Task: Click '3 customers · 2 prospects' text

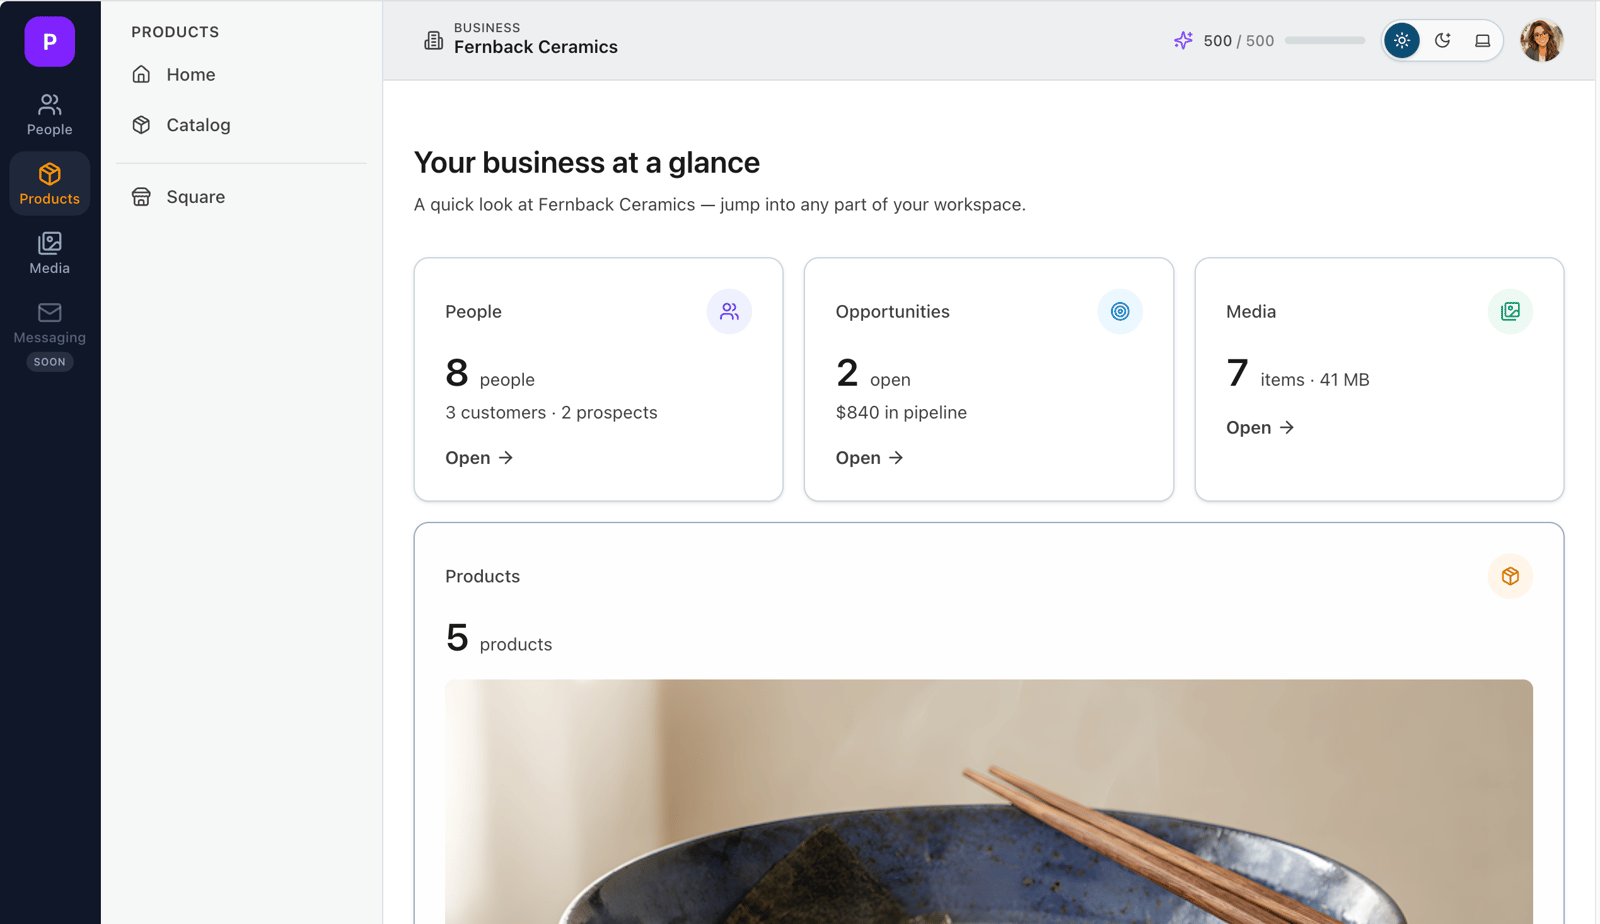Action: 551,413
